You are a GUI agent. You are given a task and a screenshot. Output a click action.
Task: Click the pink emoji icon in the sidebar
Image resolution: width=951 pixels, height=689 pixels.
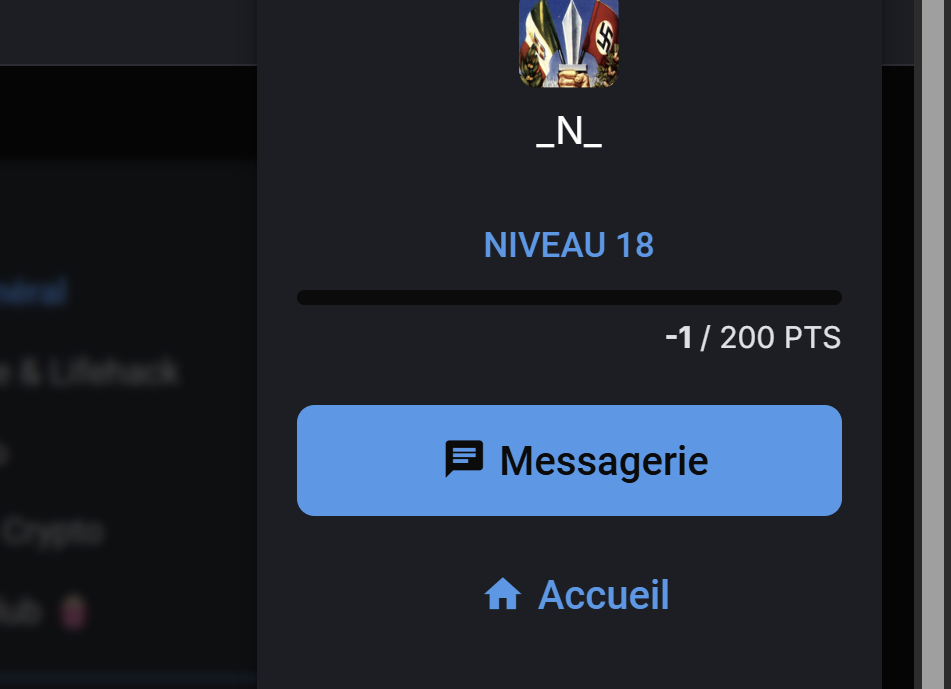coord(73,611)
